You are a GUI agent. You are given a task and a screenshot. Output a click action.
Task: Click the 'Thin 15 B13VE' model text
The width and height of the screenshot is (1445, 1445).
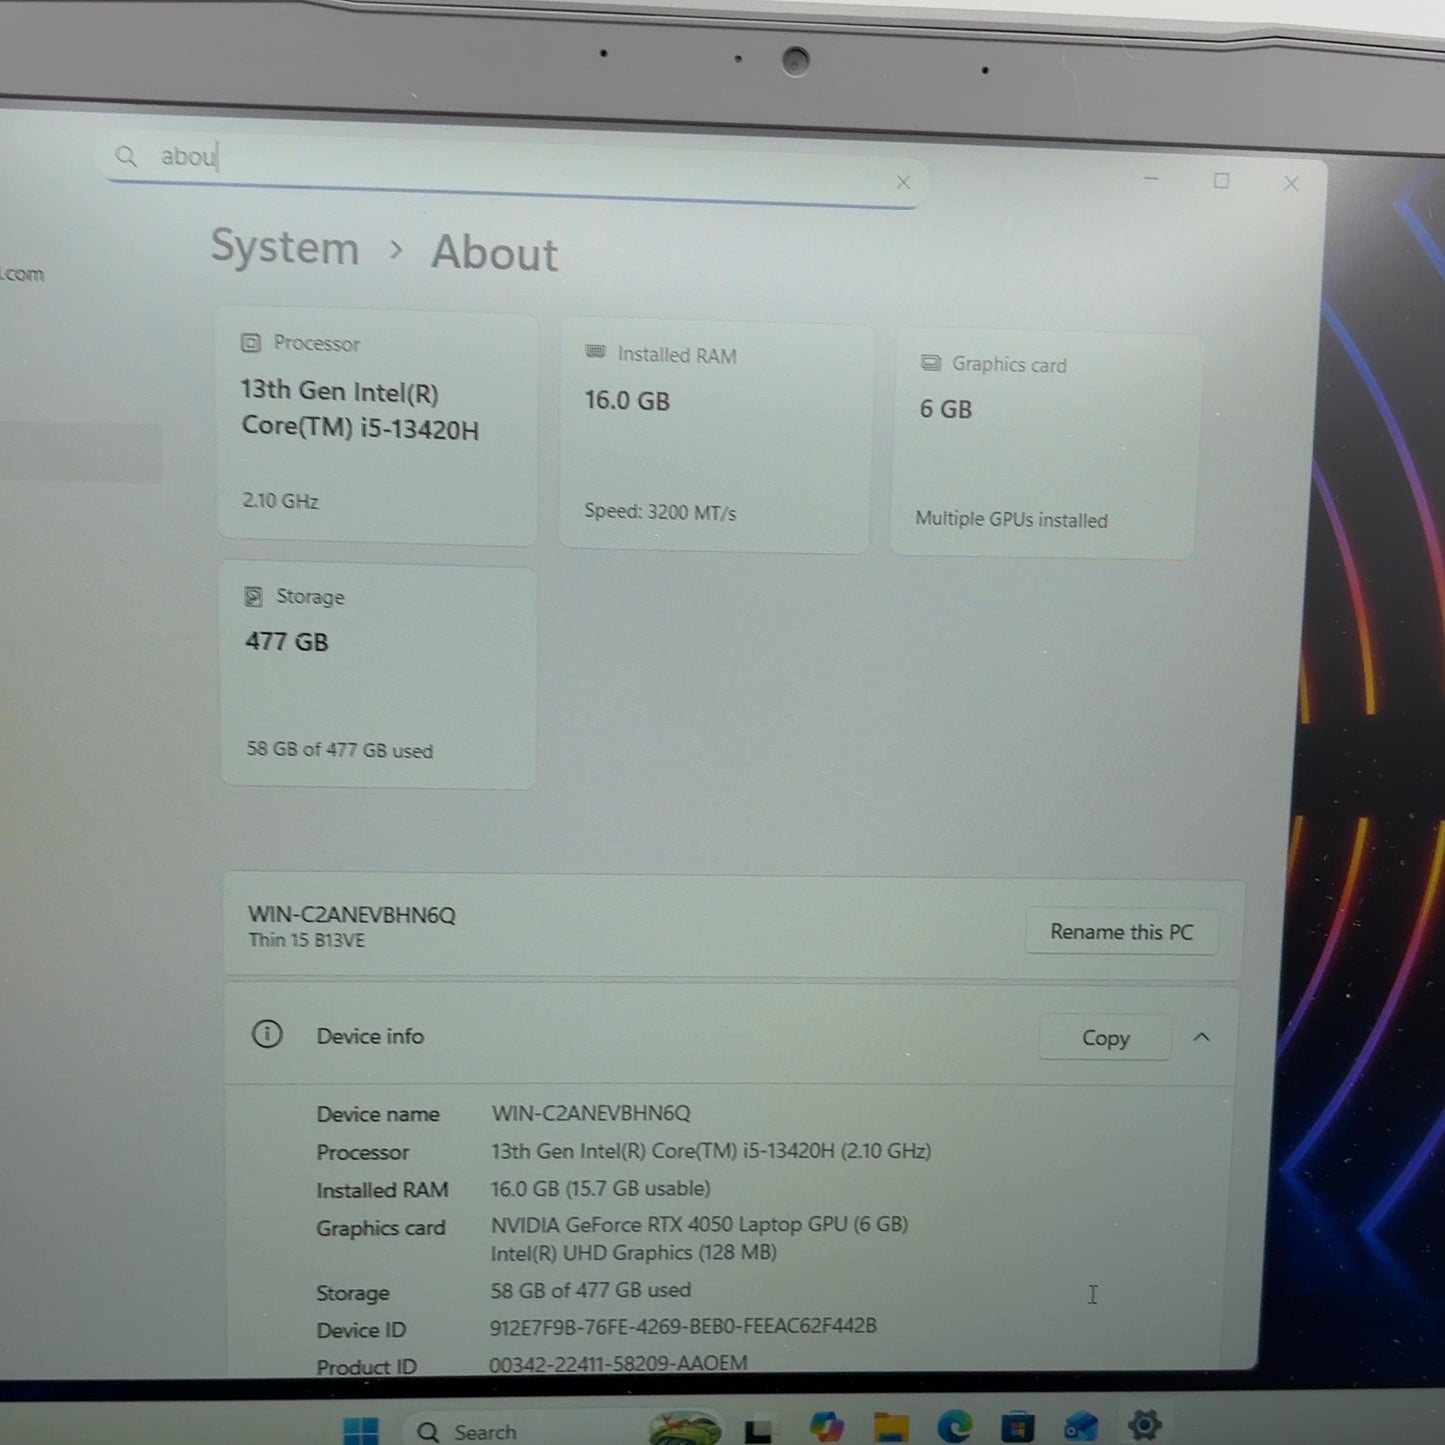pos(307,940)
